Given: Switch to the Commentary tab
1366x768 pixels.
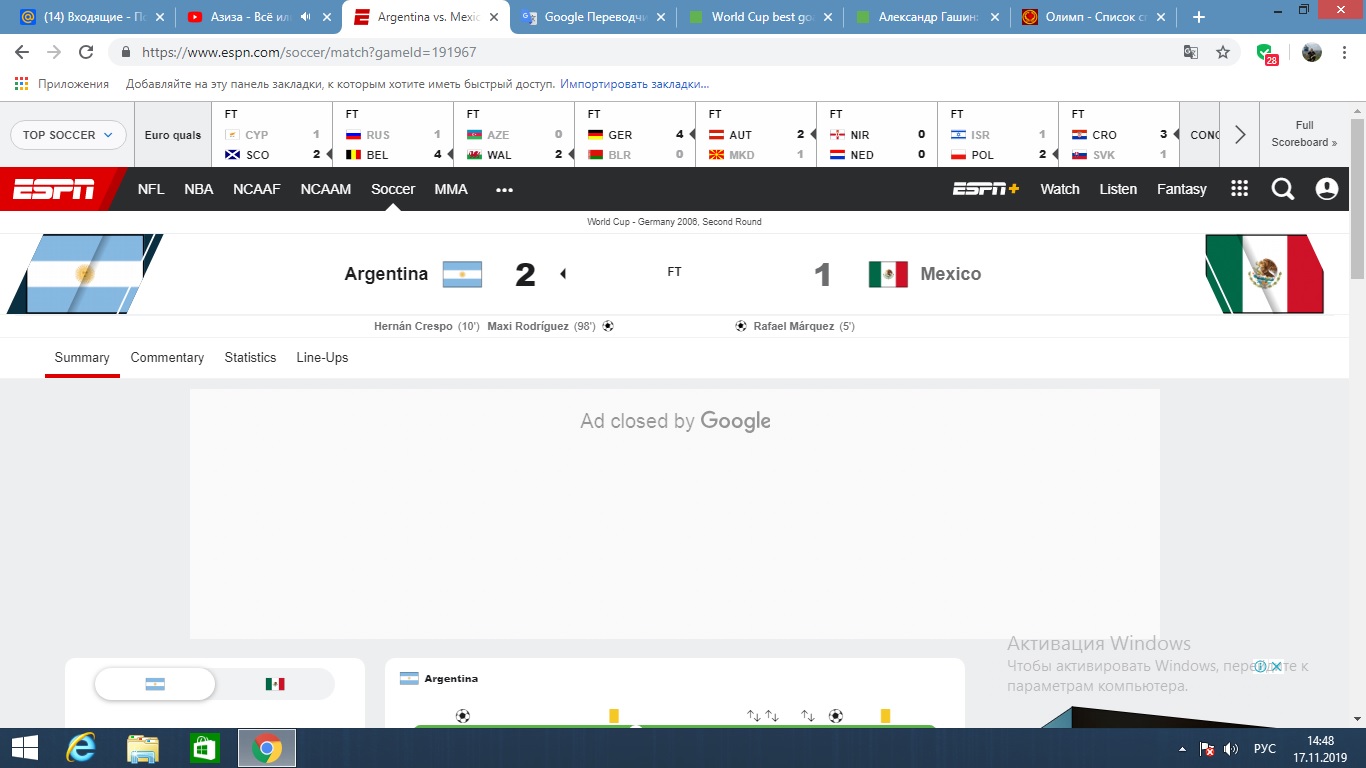Looking at the screenshot, I should pyautogui.click(x=167, y=357).
